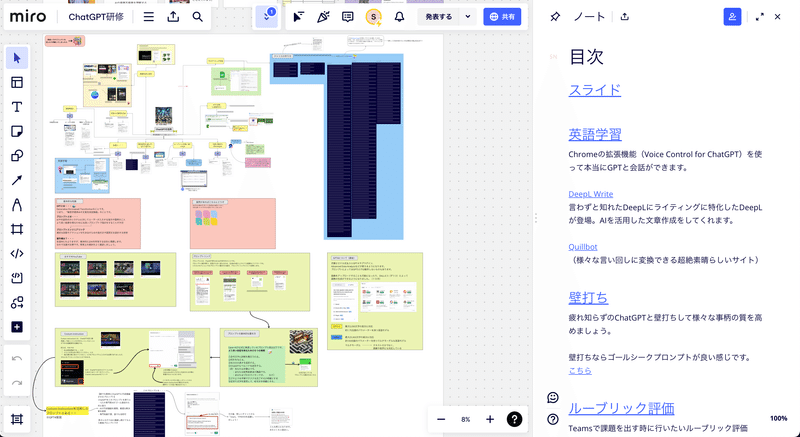Viewport: 800px width, 437px height.
Task: Select the pen tool
Action: 17,204
